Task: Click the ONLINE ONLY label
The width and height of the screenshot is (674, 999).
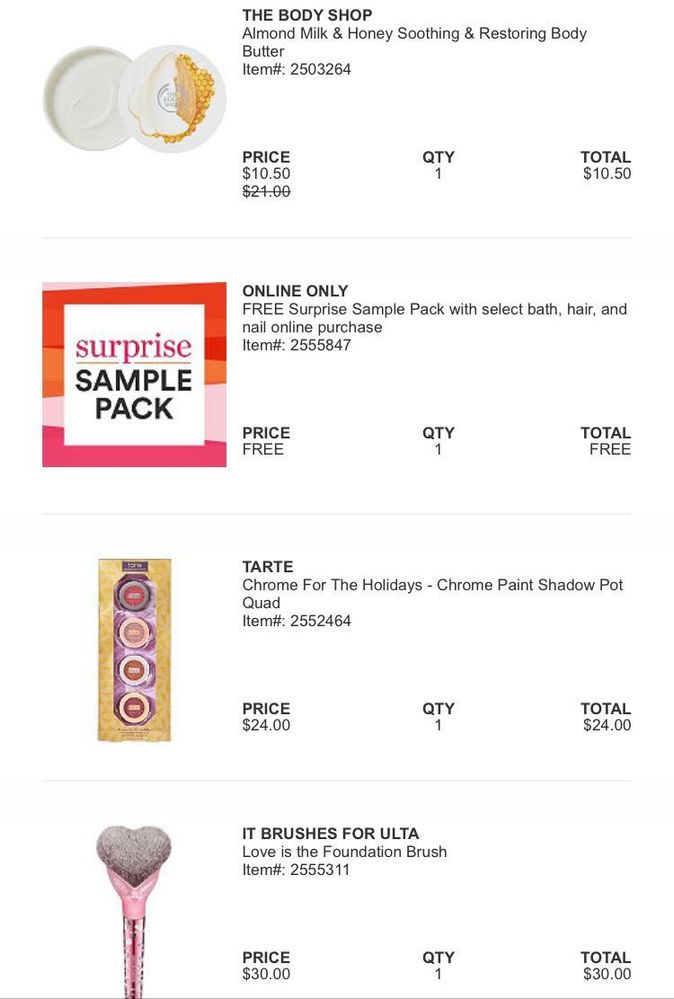Action: [295, 291]
